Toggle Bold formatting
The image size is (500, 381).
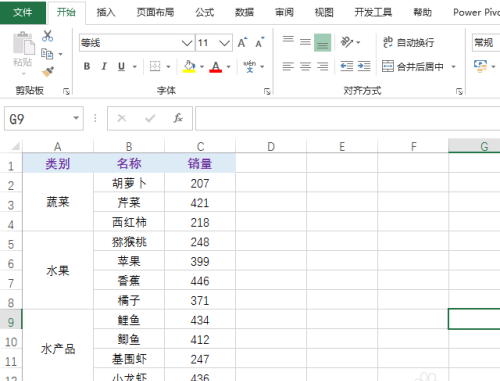87,66
